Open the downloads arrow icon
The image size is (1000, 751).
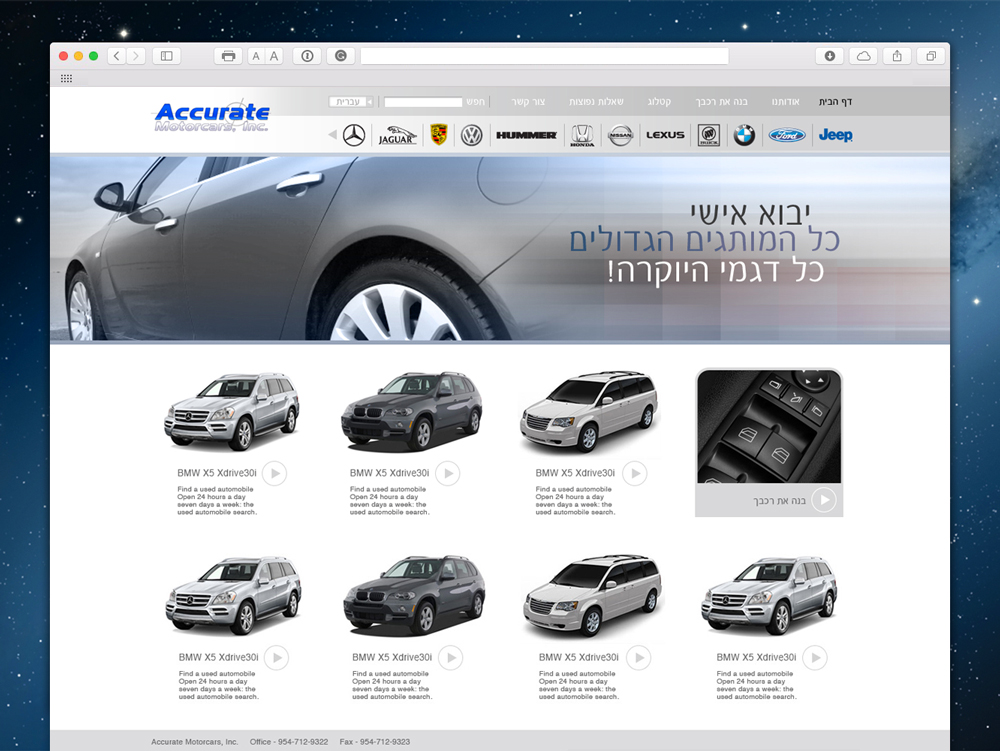[830, 56]
